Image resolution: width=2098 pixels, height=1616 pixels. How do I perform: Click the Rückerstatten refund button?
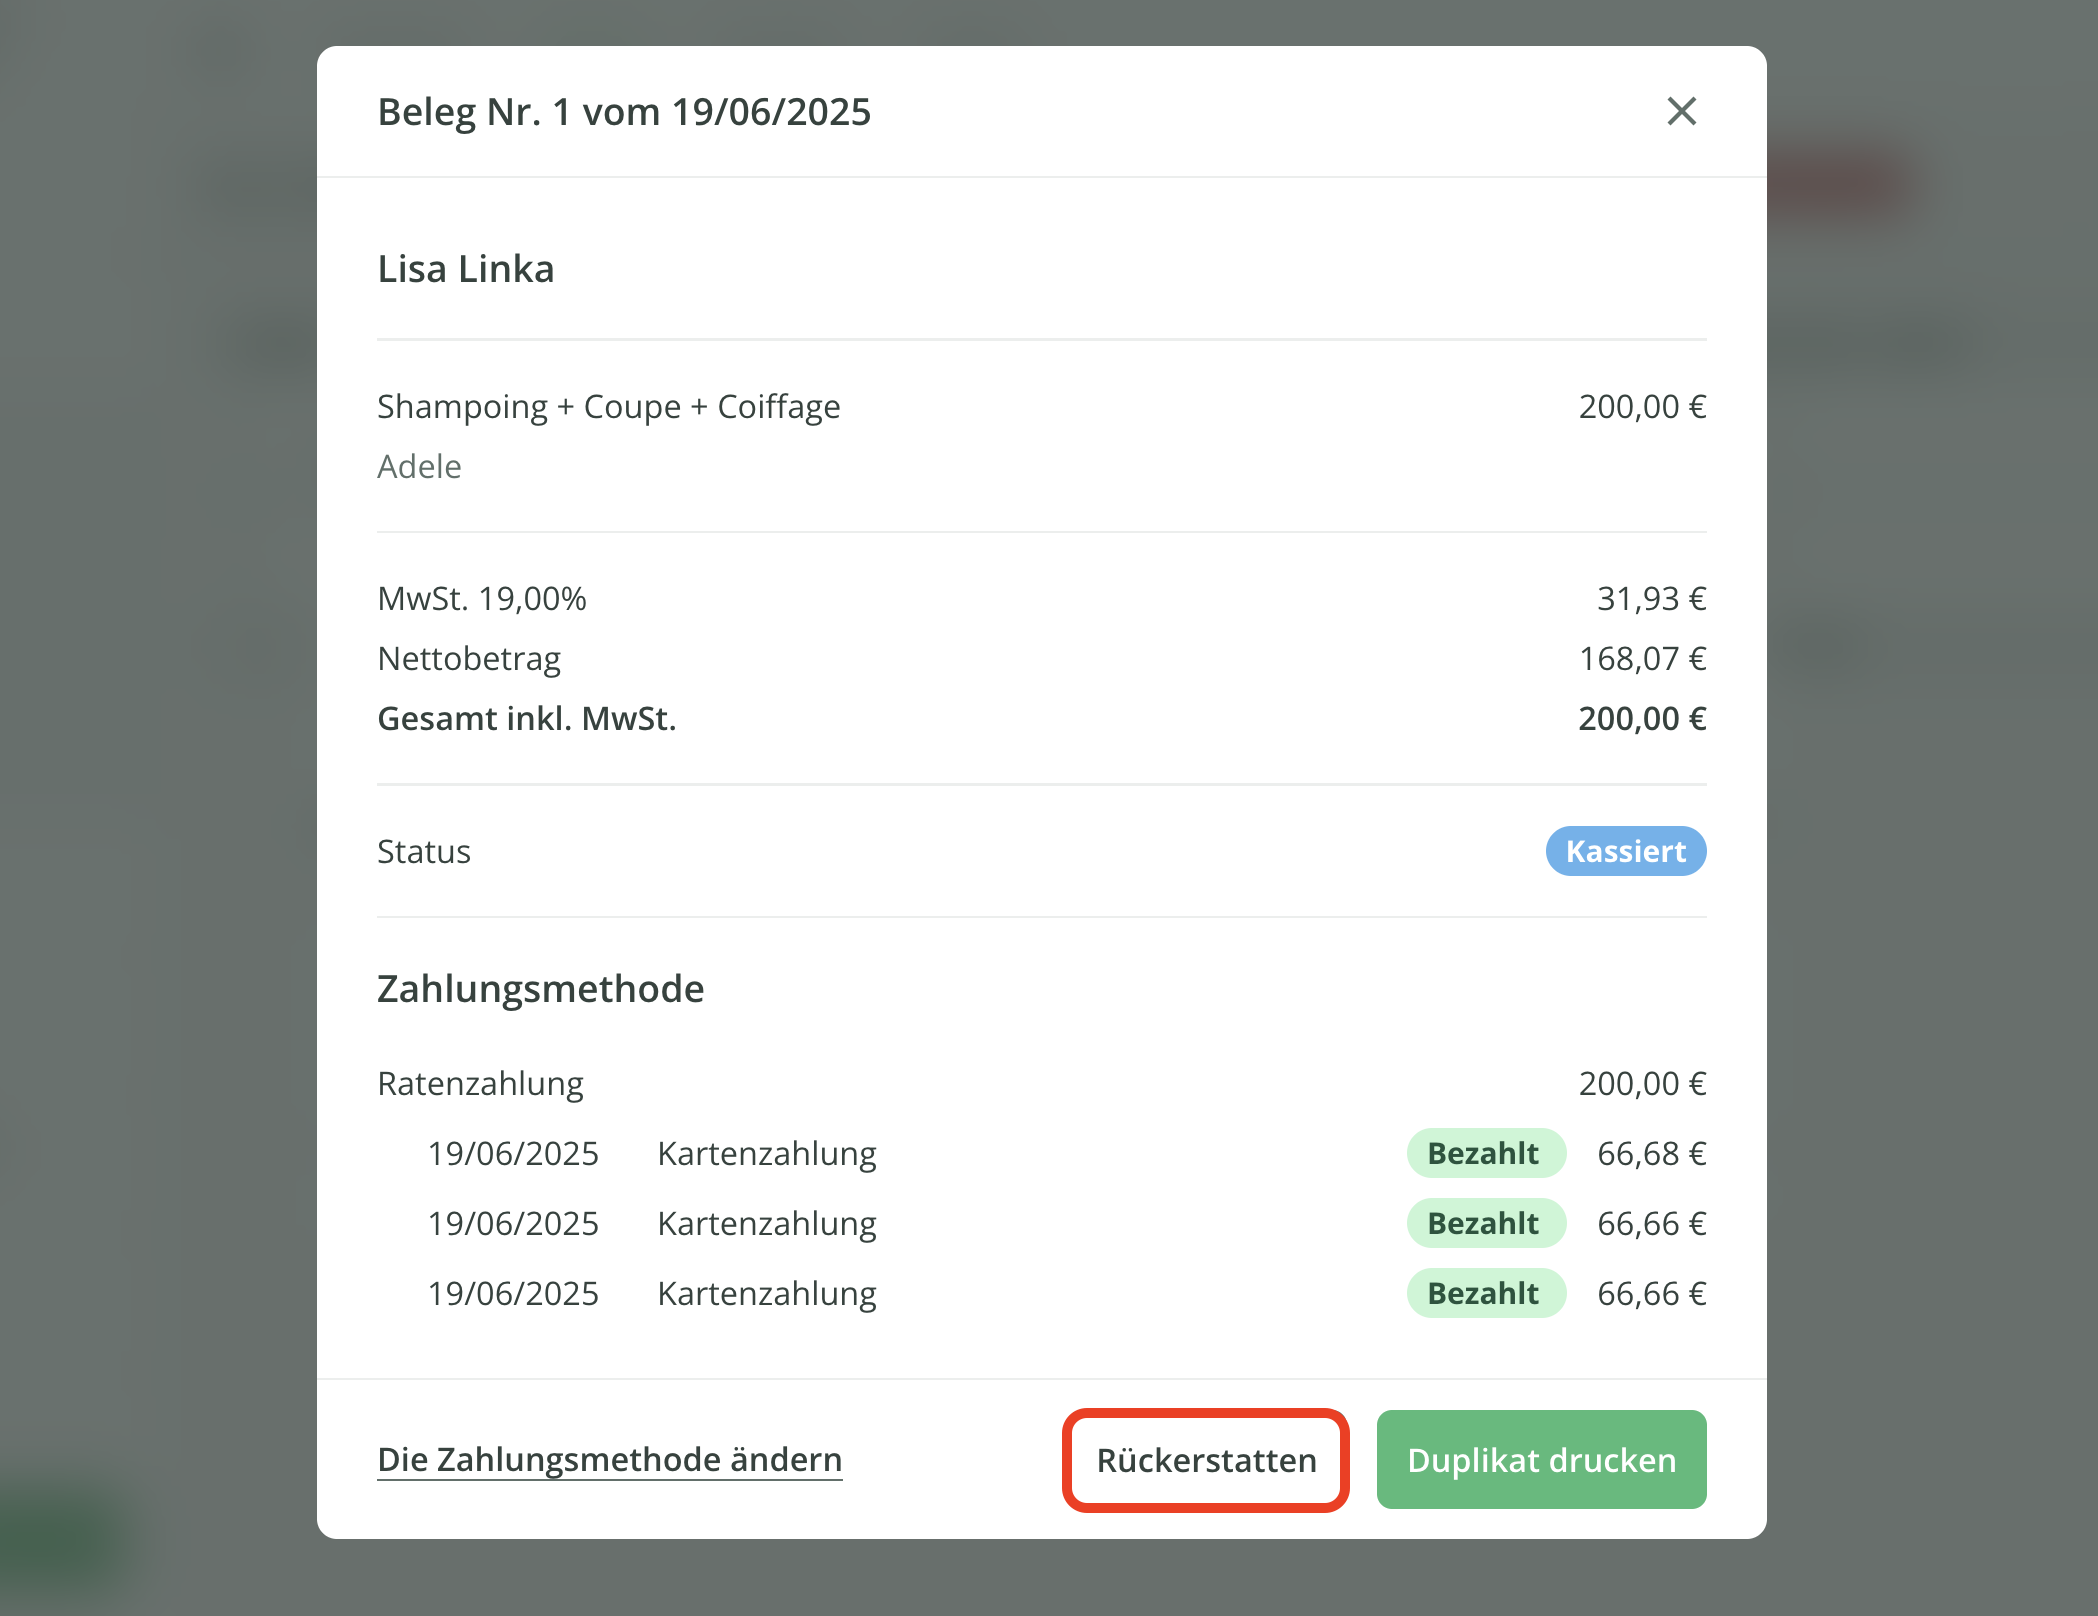(x=1205, y=1459)
